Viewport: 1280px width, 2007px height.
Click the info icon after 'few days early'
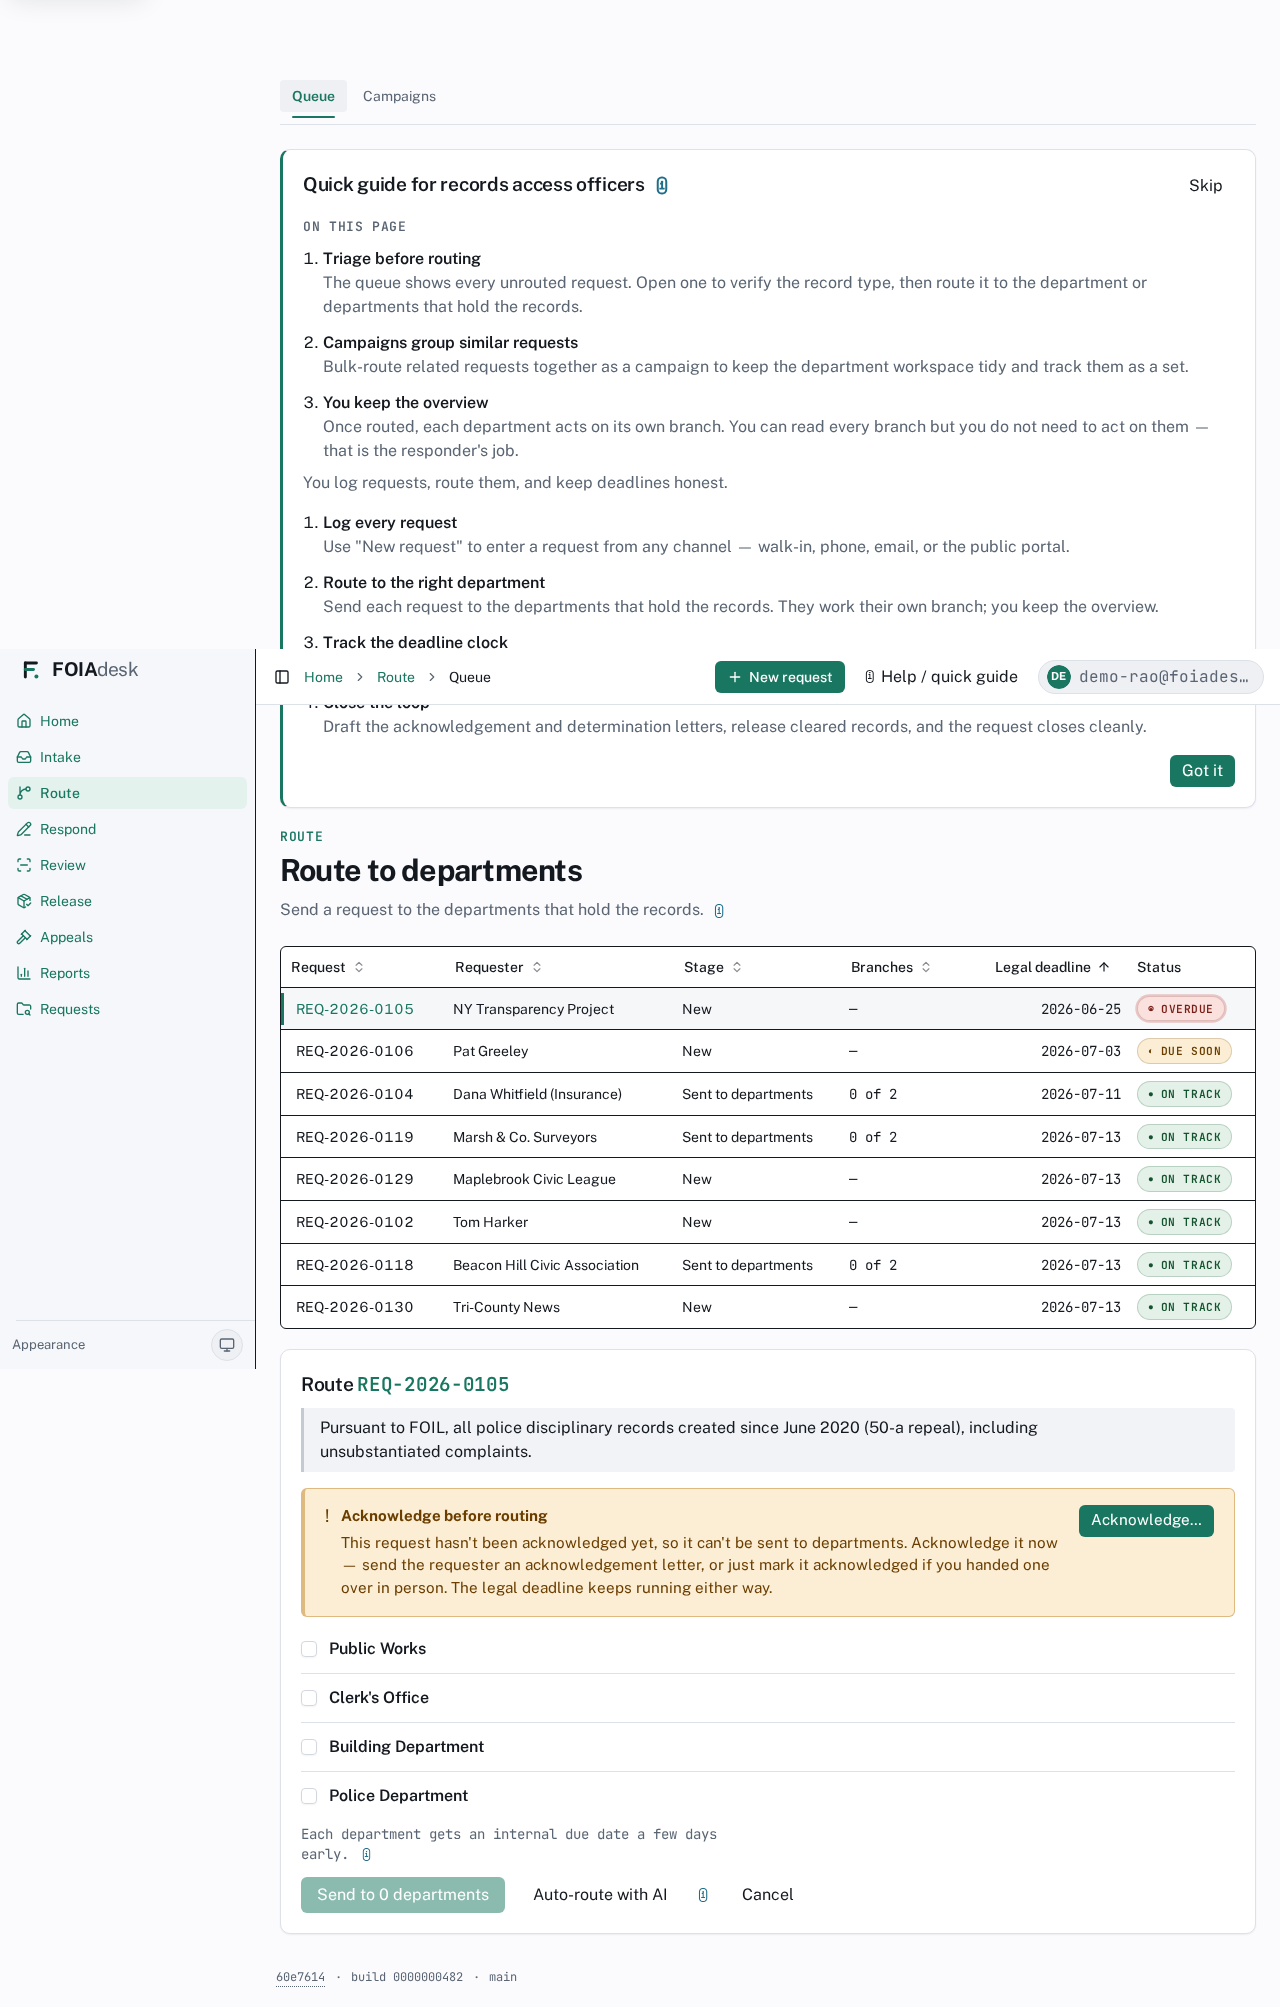point(367,1855)
